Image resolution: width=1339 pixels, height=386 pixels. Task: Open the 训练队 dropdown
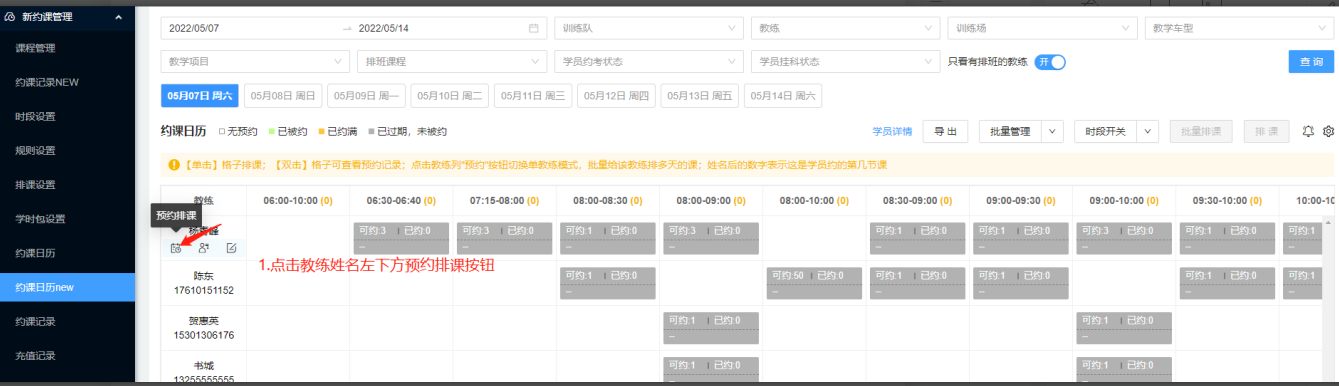coord(649,28)
